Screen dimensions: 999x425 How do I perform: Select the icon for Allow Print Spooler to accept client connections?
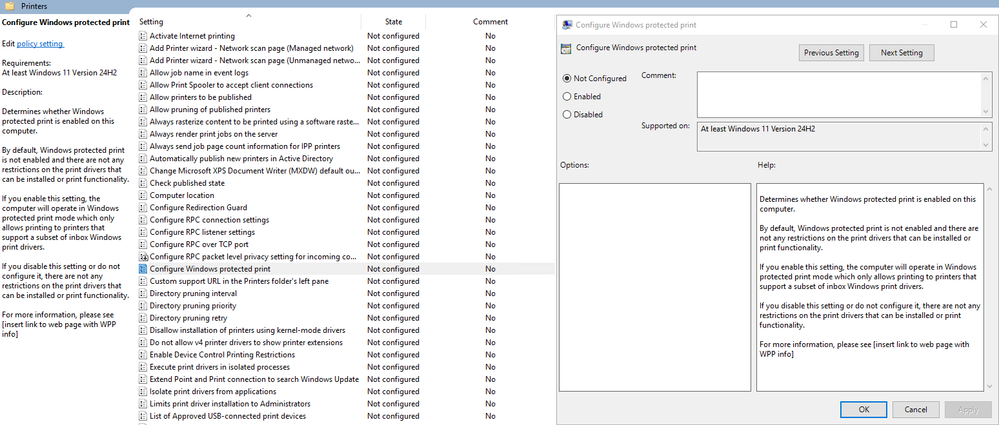[143, 85]
